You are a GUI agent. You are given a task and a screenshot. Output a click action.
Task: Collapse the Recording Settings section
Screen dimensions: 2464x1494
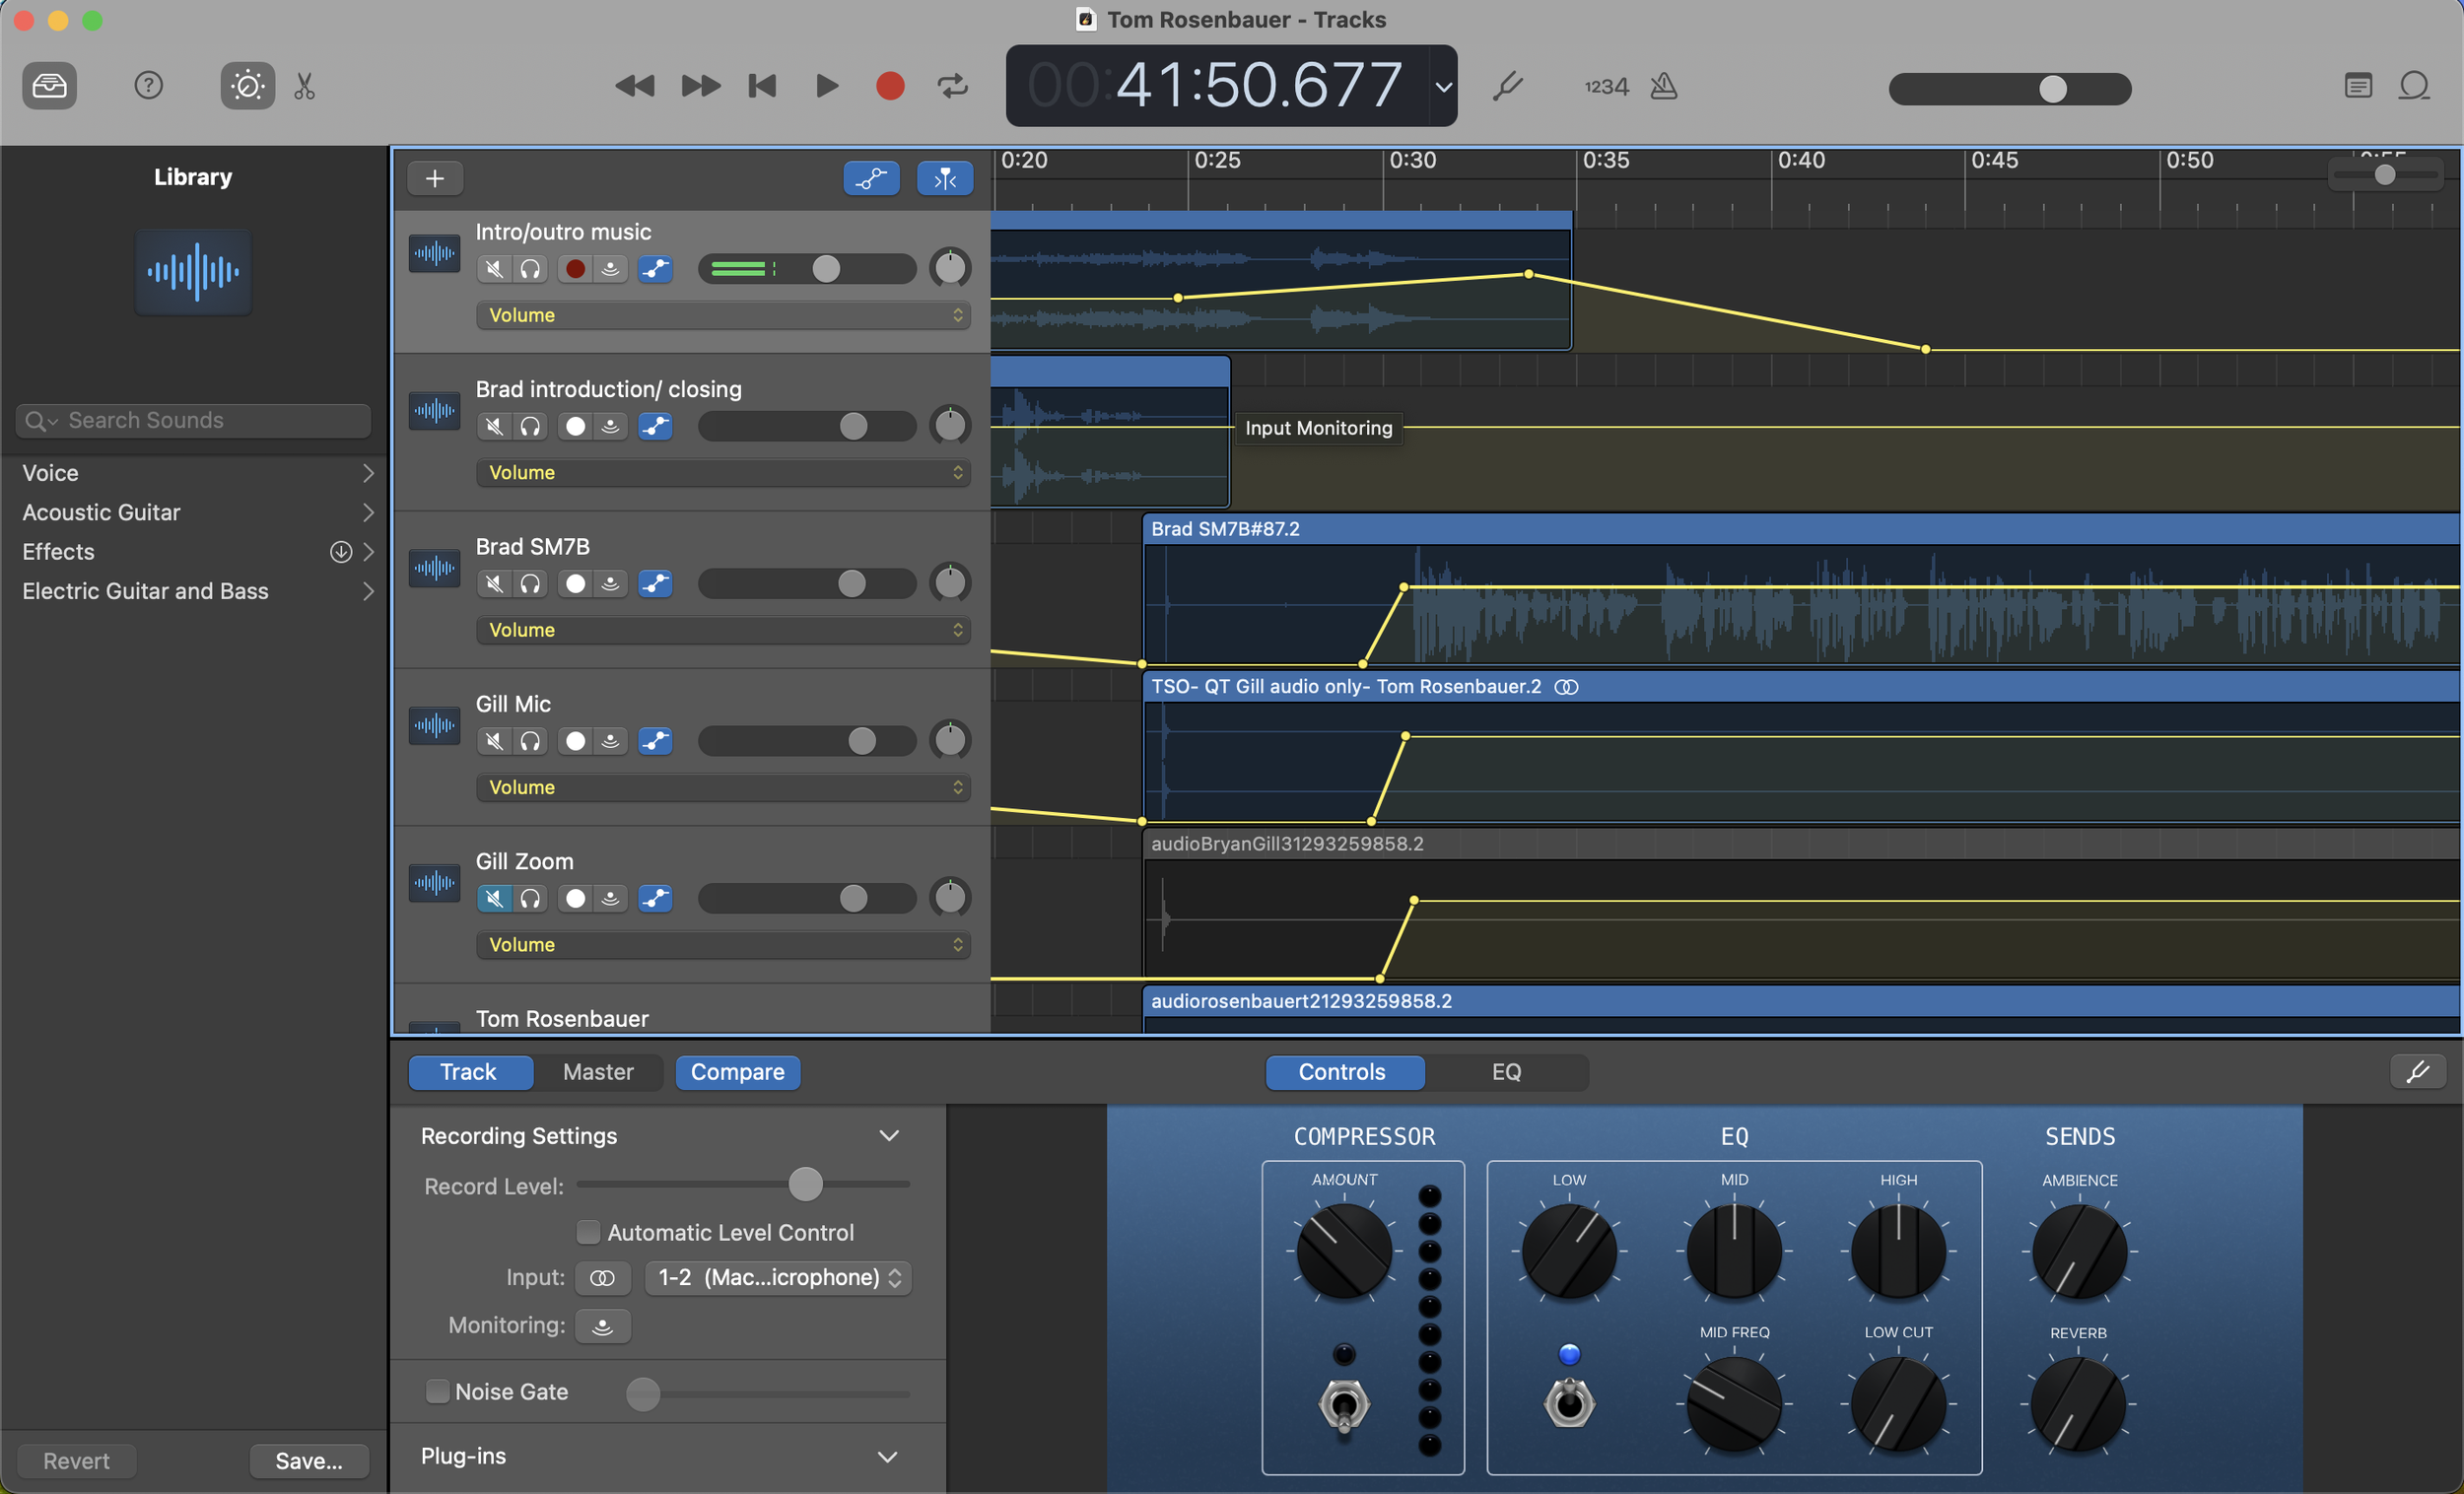pyautogui.click(x=888, y=1136)
